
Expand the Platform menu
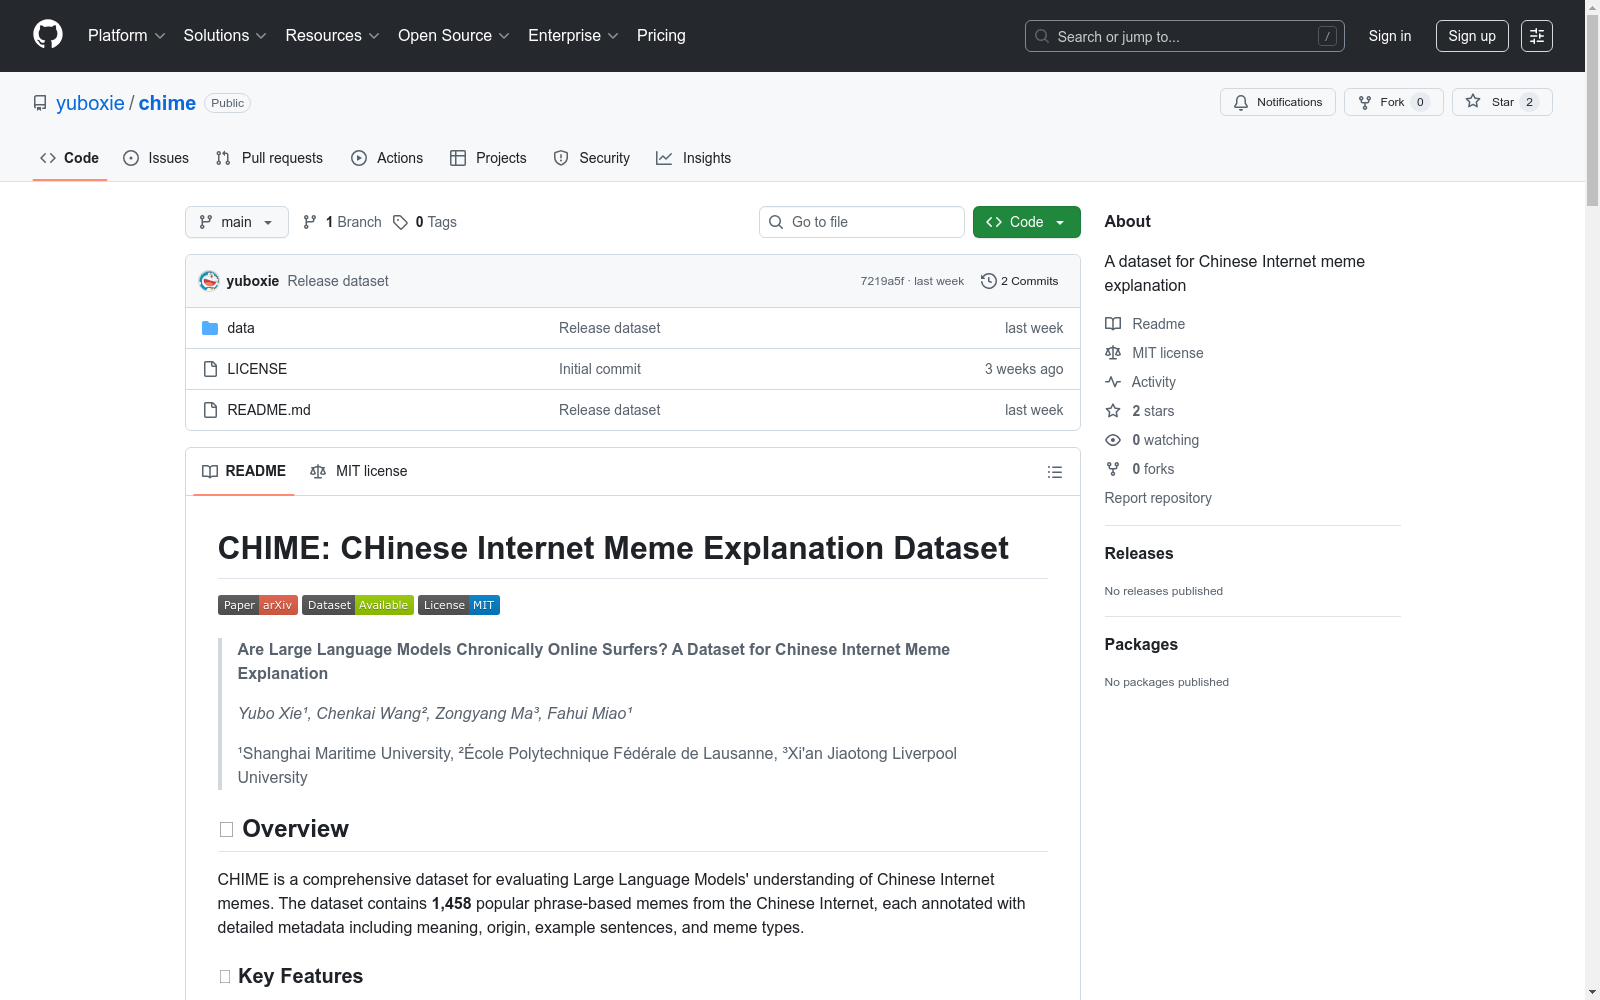point(126,36)
